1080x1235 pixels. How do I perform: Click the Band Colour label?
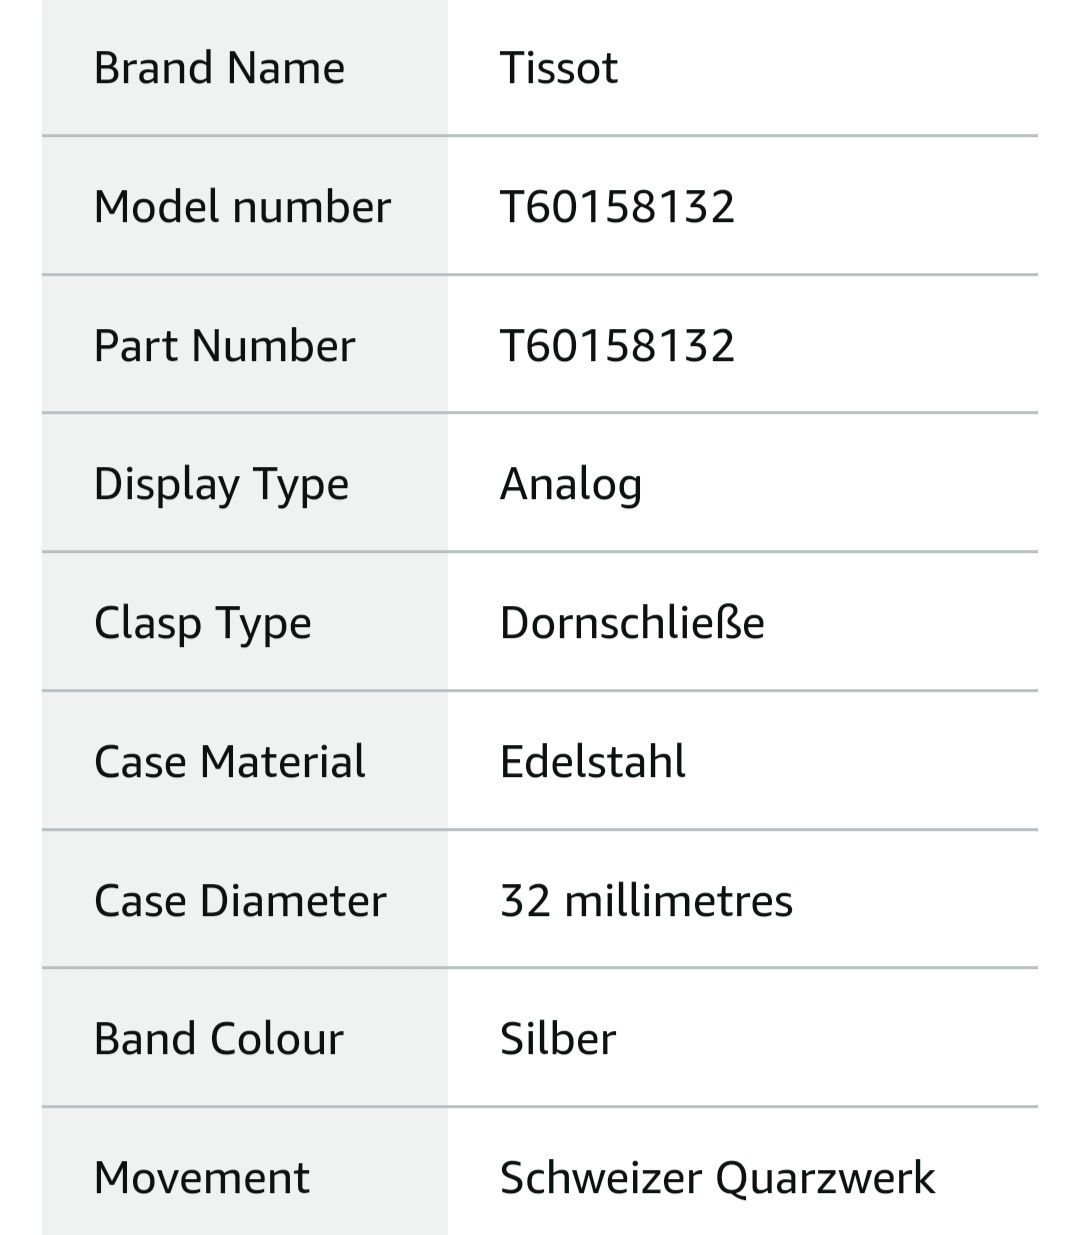tap(218, 1039)
